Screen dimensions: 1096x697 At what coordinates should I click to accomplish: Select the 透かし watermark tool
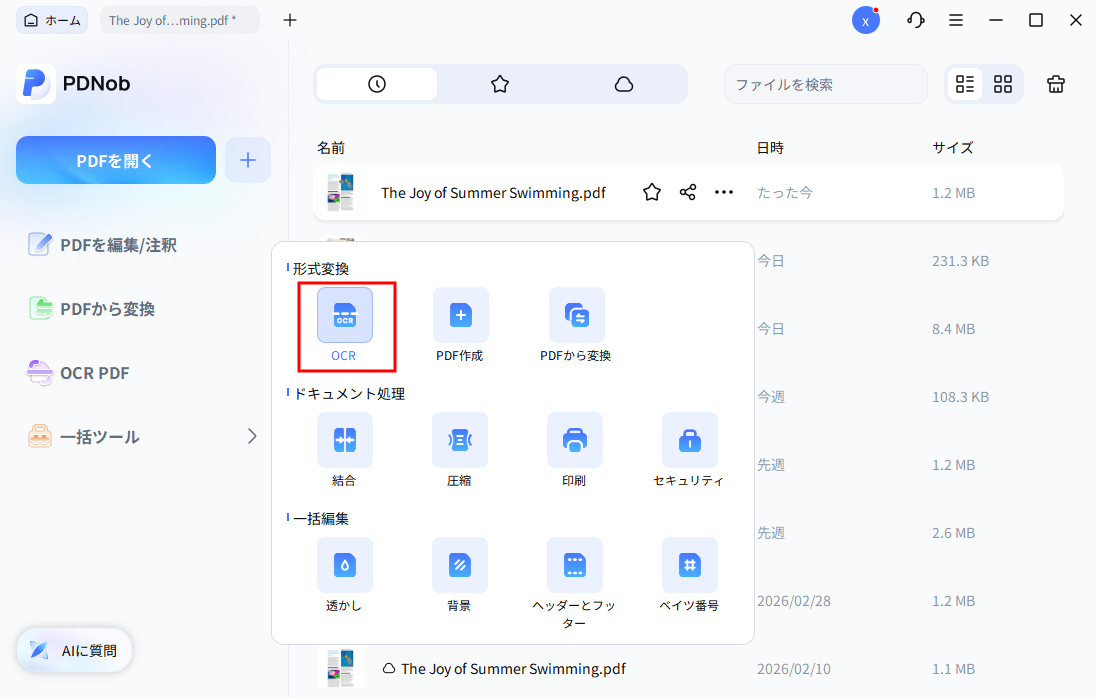345,565
